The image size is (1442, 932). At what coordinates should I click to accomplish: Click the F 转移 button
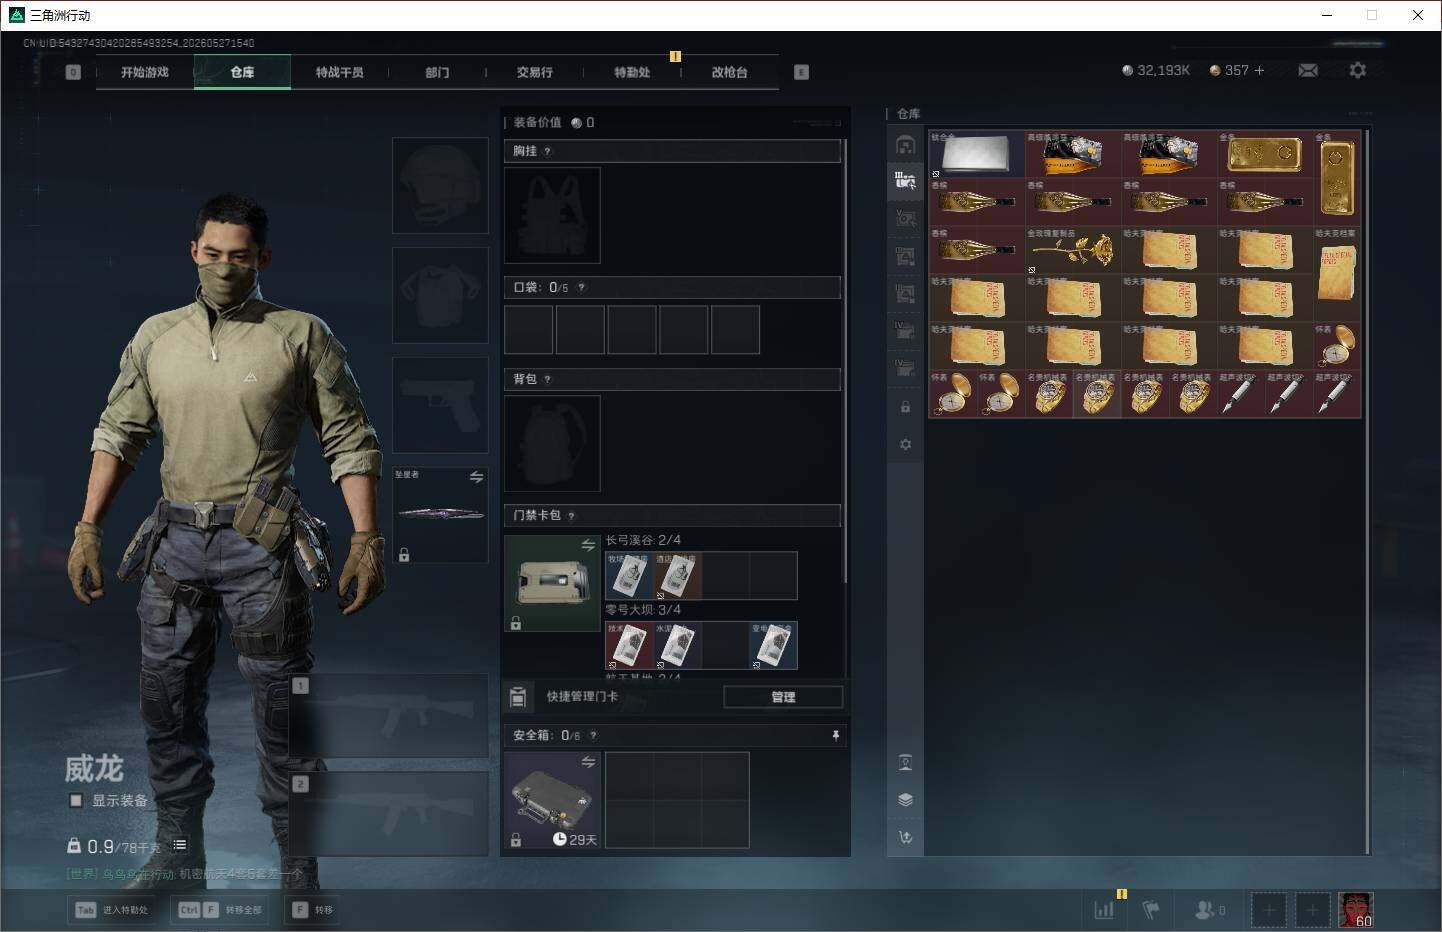tap(313, 910)
